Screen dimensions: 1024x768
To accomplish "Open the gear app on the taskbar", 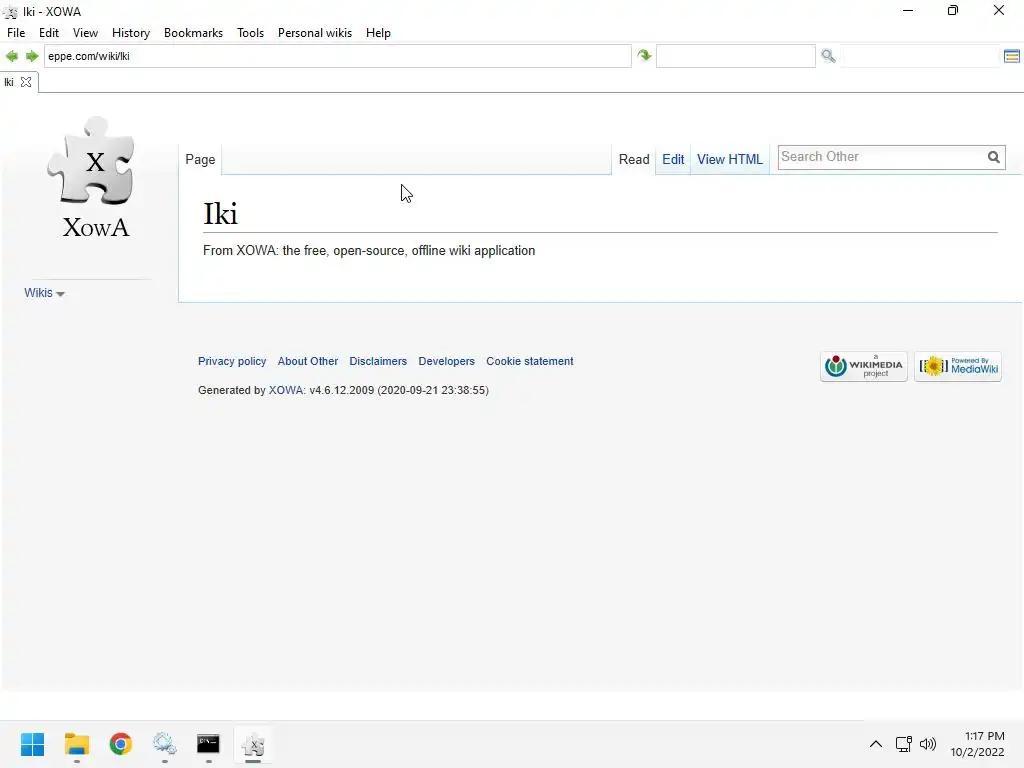I will 165,744.
